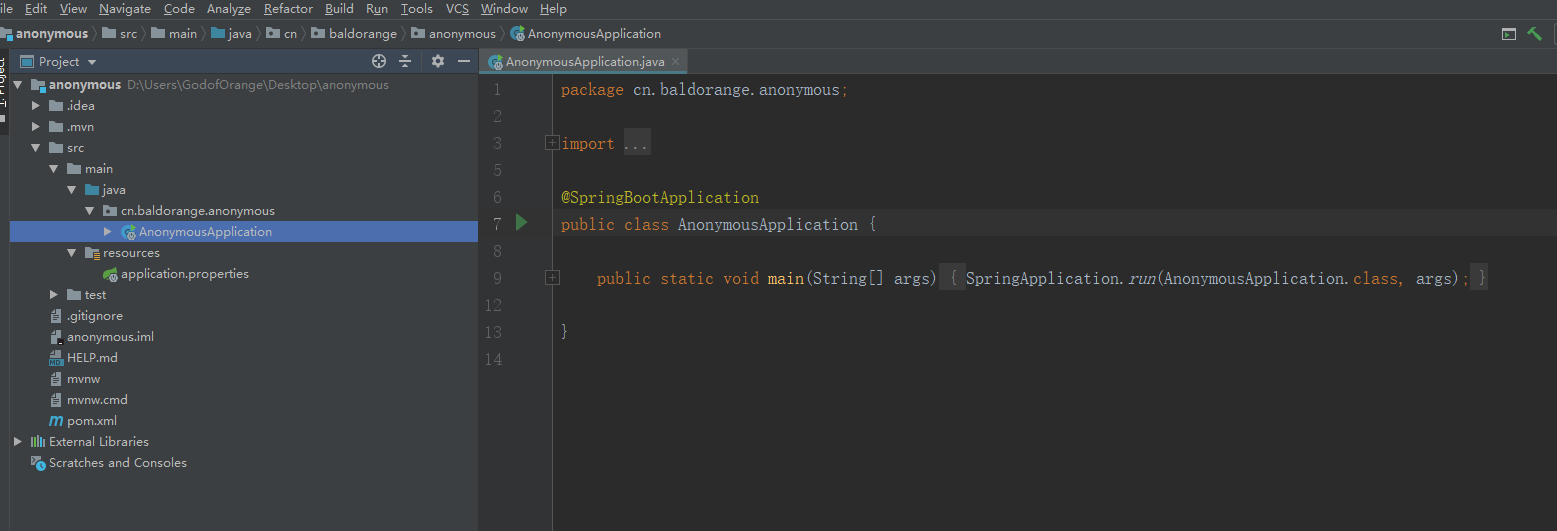This screenshot has width=1557, height=531.
Task: Expand External Libraries
Action: [x=18, y=442]
